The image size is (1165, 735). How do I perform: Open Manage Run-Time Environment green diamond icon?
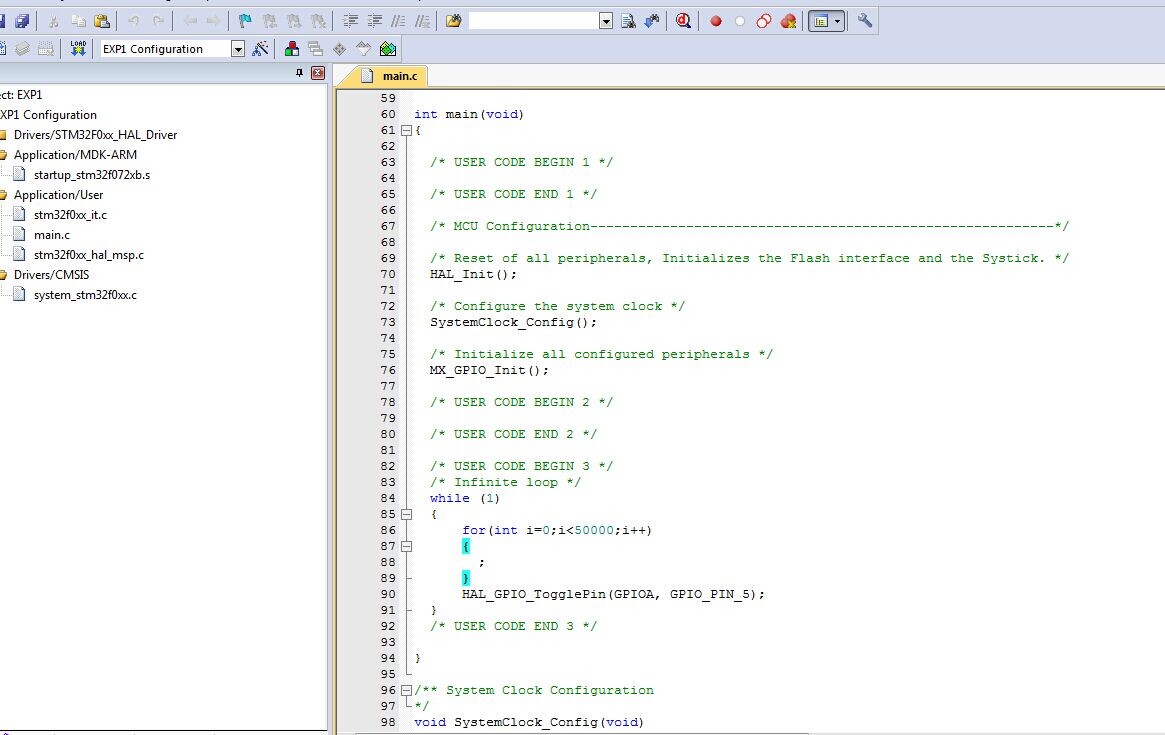[388, 48]
